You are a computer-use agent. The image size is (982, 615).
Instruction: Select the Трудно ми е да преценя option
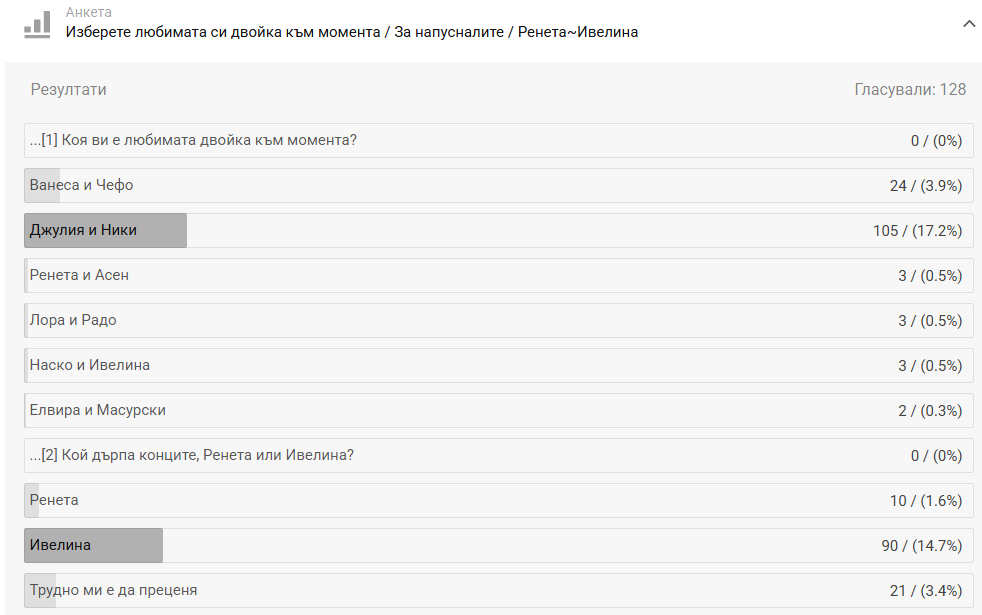click(x=499, y=591)
